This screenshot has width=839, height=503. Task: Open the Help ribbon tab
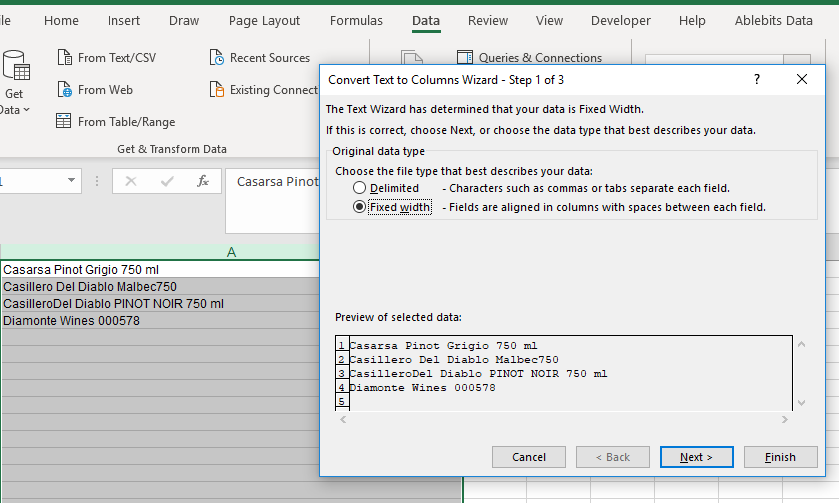[692, 20]
